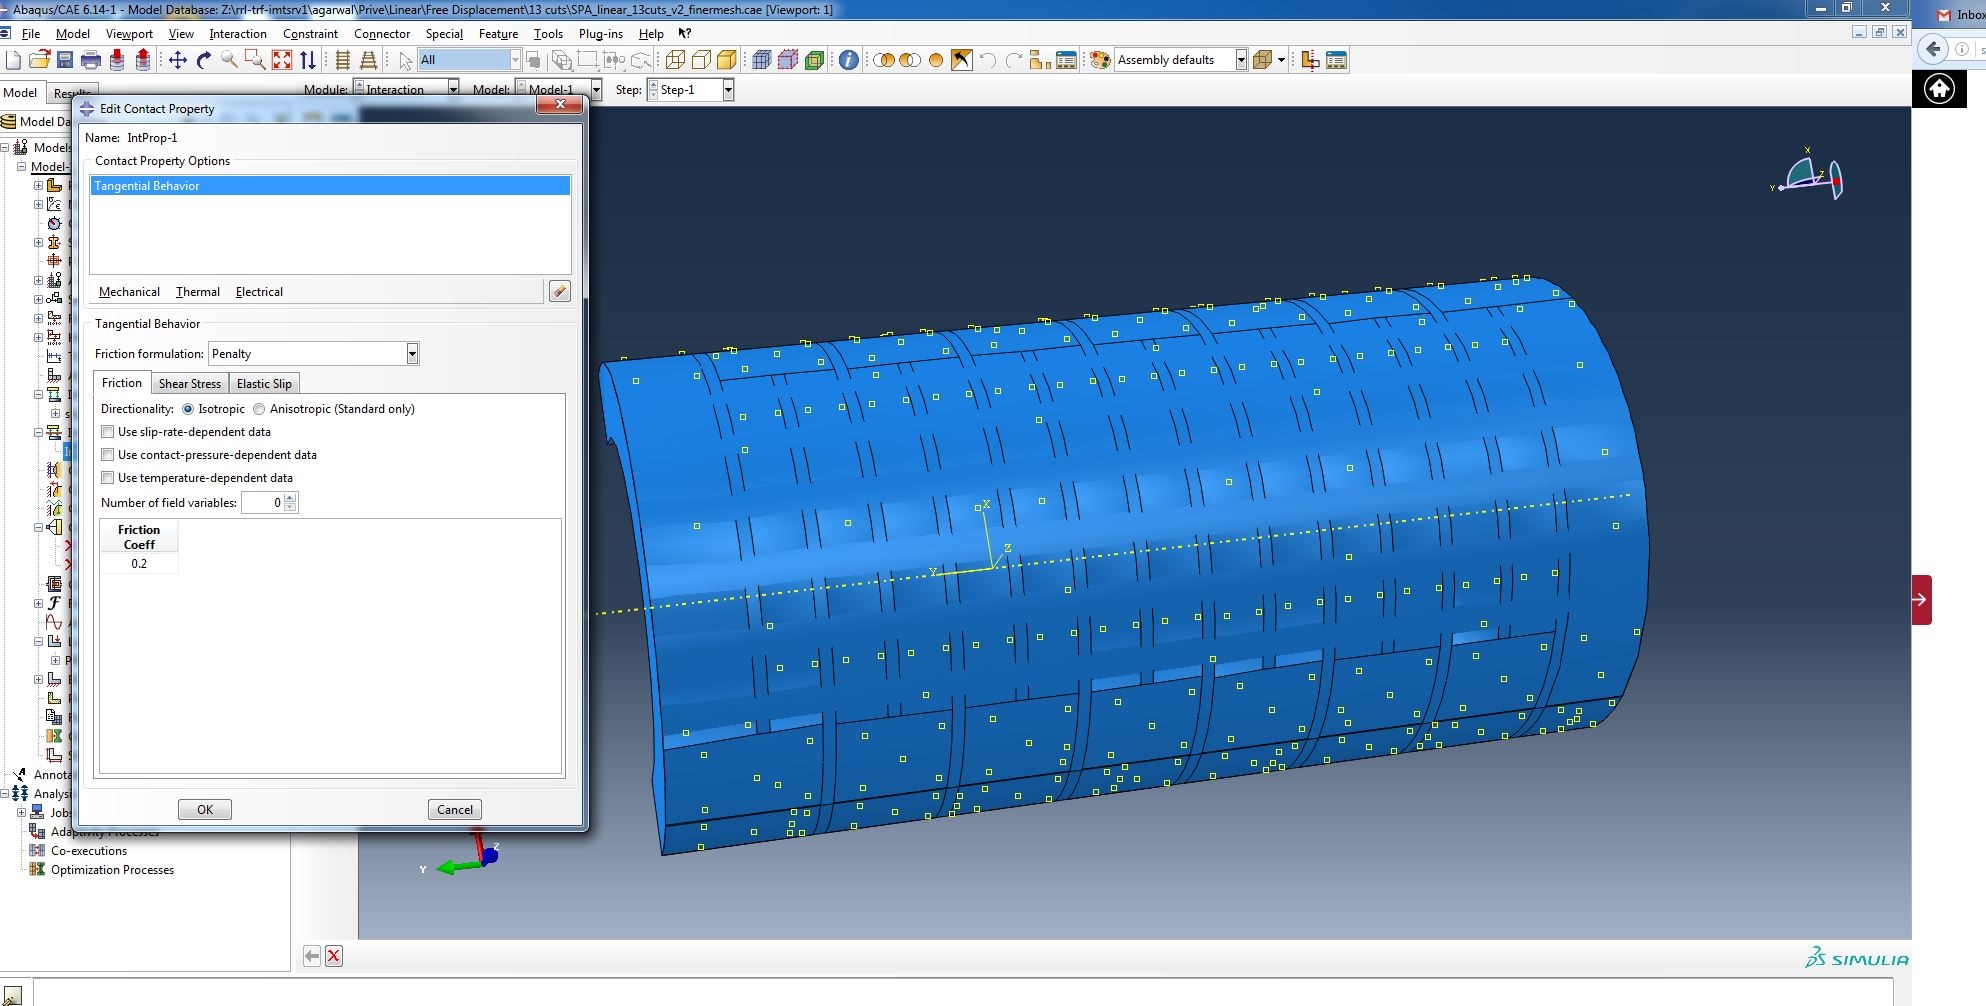Click the pencil edit icon in contact dialog
The width and height of the screenshot is (1986, 1006).
[560, 291]
